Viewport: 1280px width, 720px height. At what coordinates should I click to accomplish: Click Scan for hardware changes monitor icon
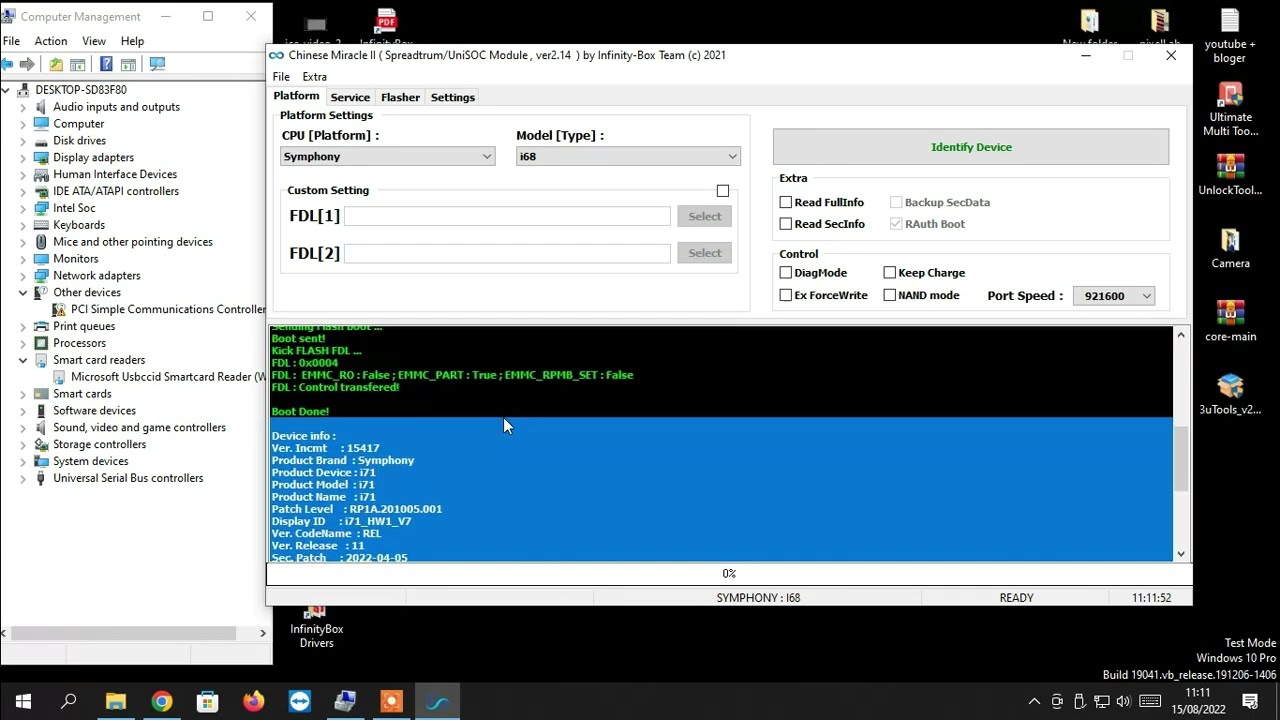[157, 64]
